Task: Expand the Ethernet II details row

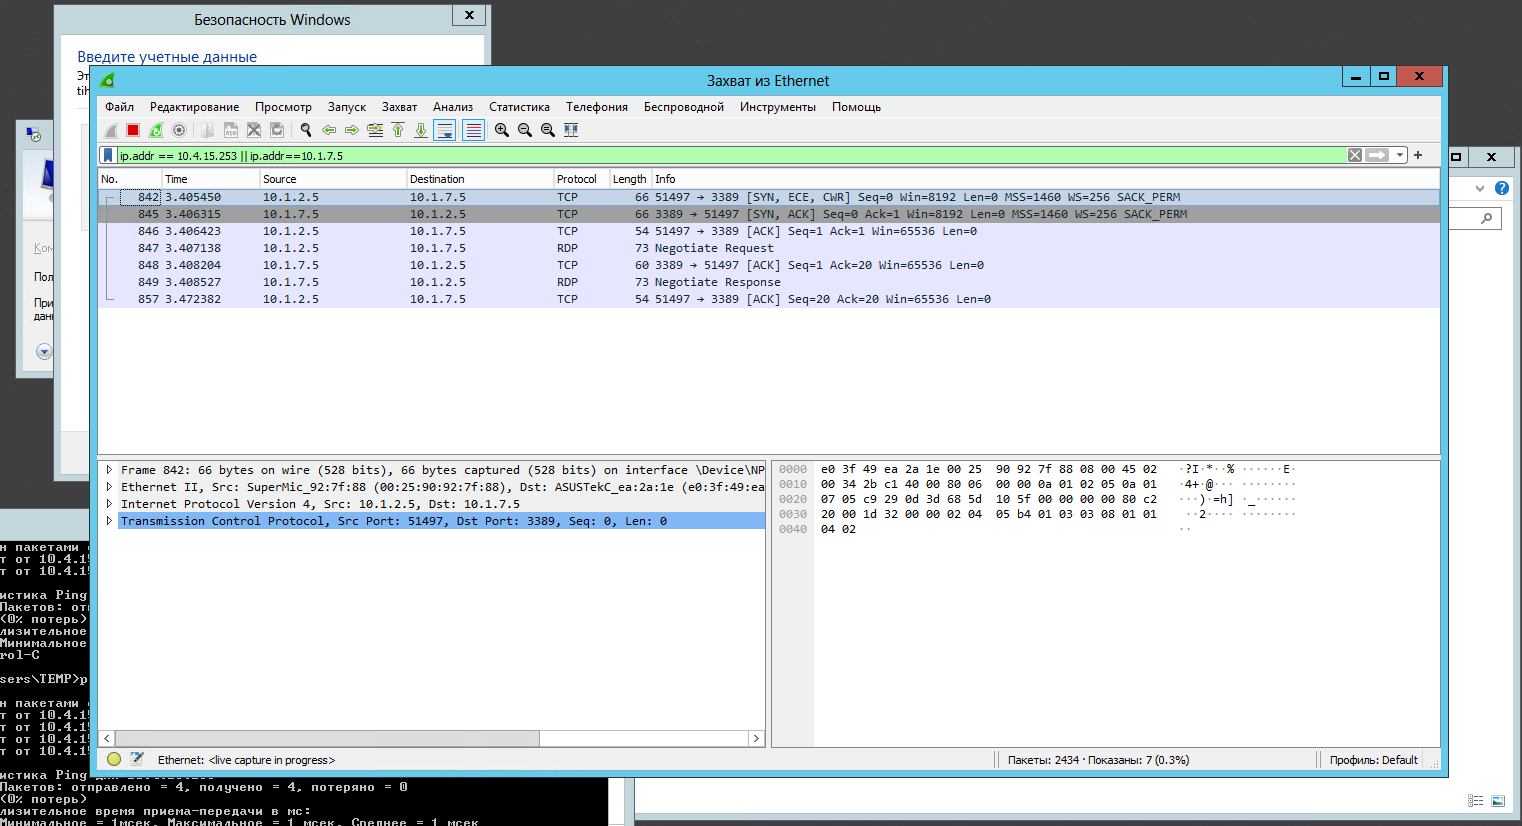Action: coord(109,487)
